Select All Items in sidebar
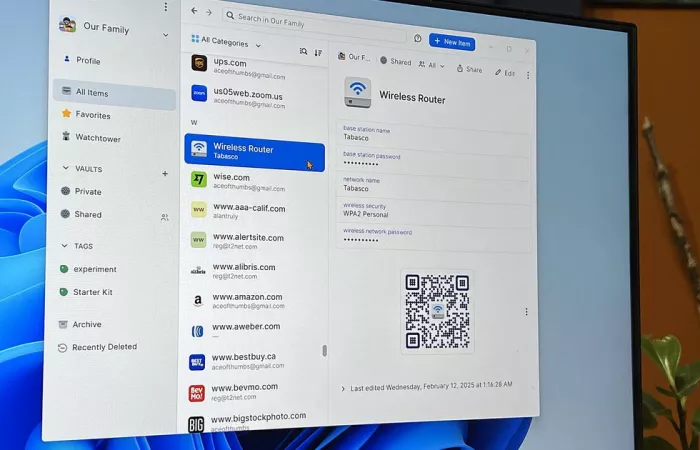 (114, 93)
